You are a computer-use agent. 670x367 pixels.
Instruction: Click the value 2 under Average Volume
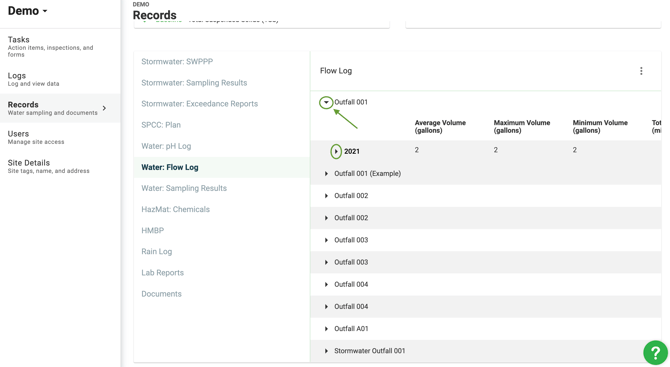[417, 150]
